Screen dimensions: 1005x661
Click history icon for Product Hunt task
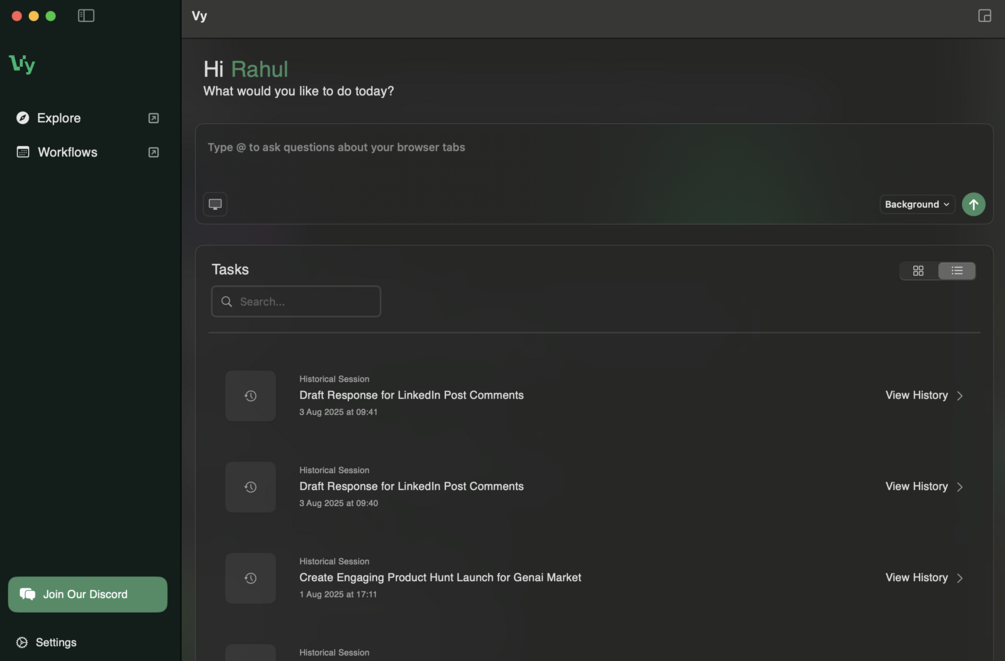(251, 578)
